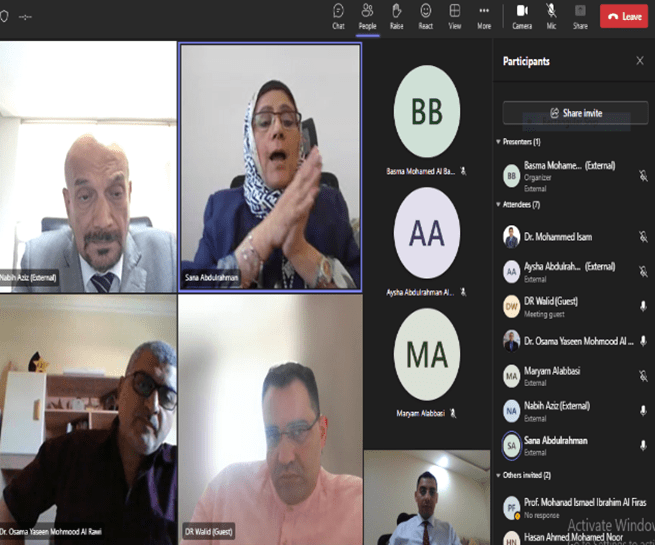
Task: Open the React emoji menu
Action: (x=425, y=15)
